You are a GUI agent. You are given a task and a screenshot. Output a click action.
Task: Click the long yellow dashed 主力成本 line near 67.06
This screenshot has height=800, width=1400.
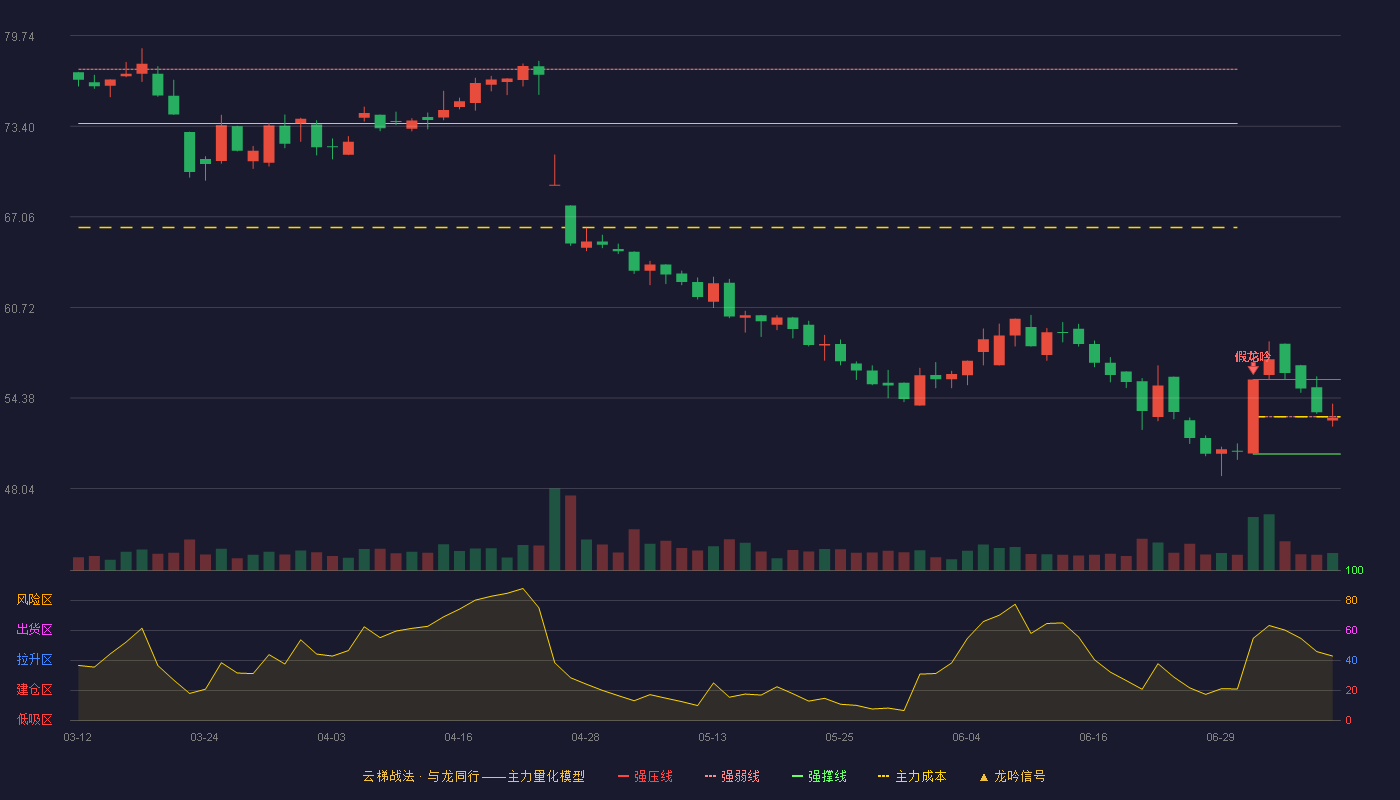(x=657, y=228)
